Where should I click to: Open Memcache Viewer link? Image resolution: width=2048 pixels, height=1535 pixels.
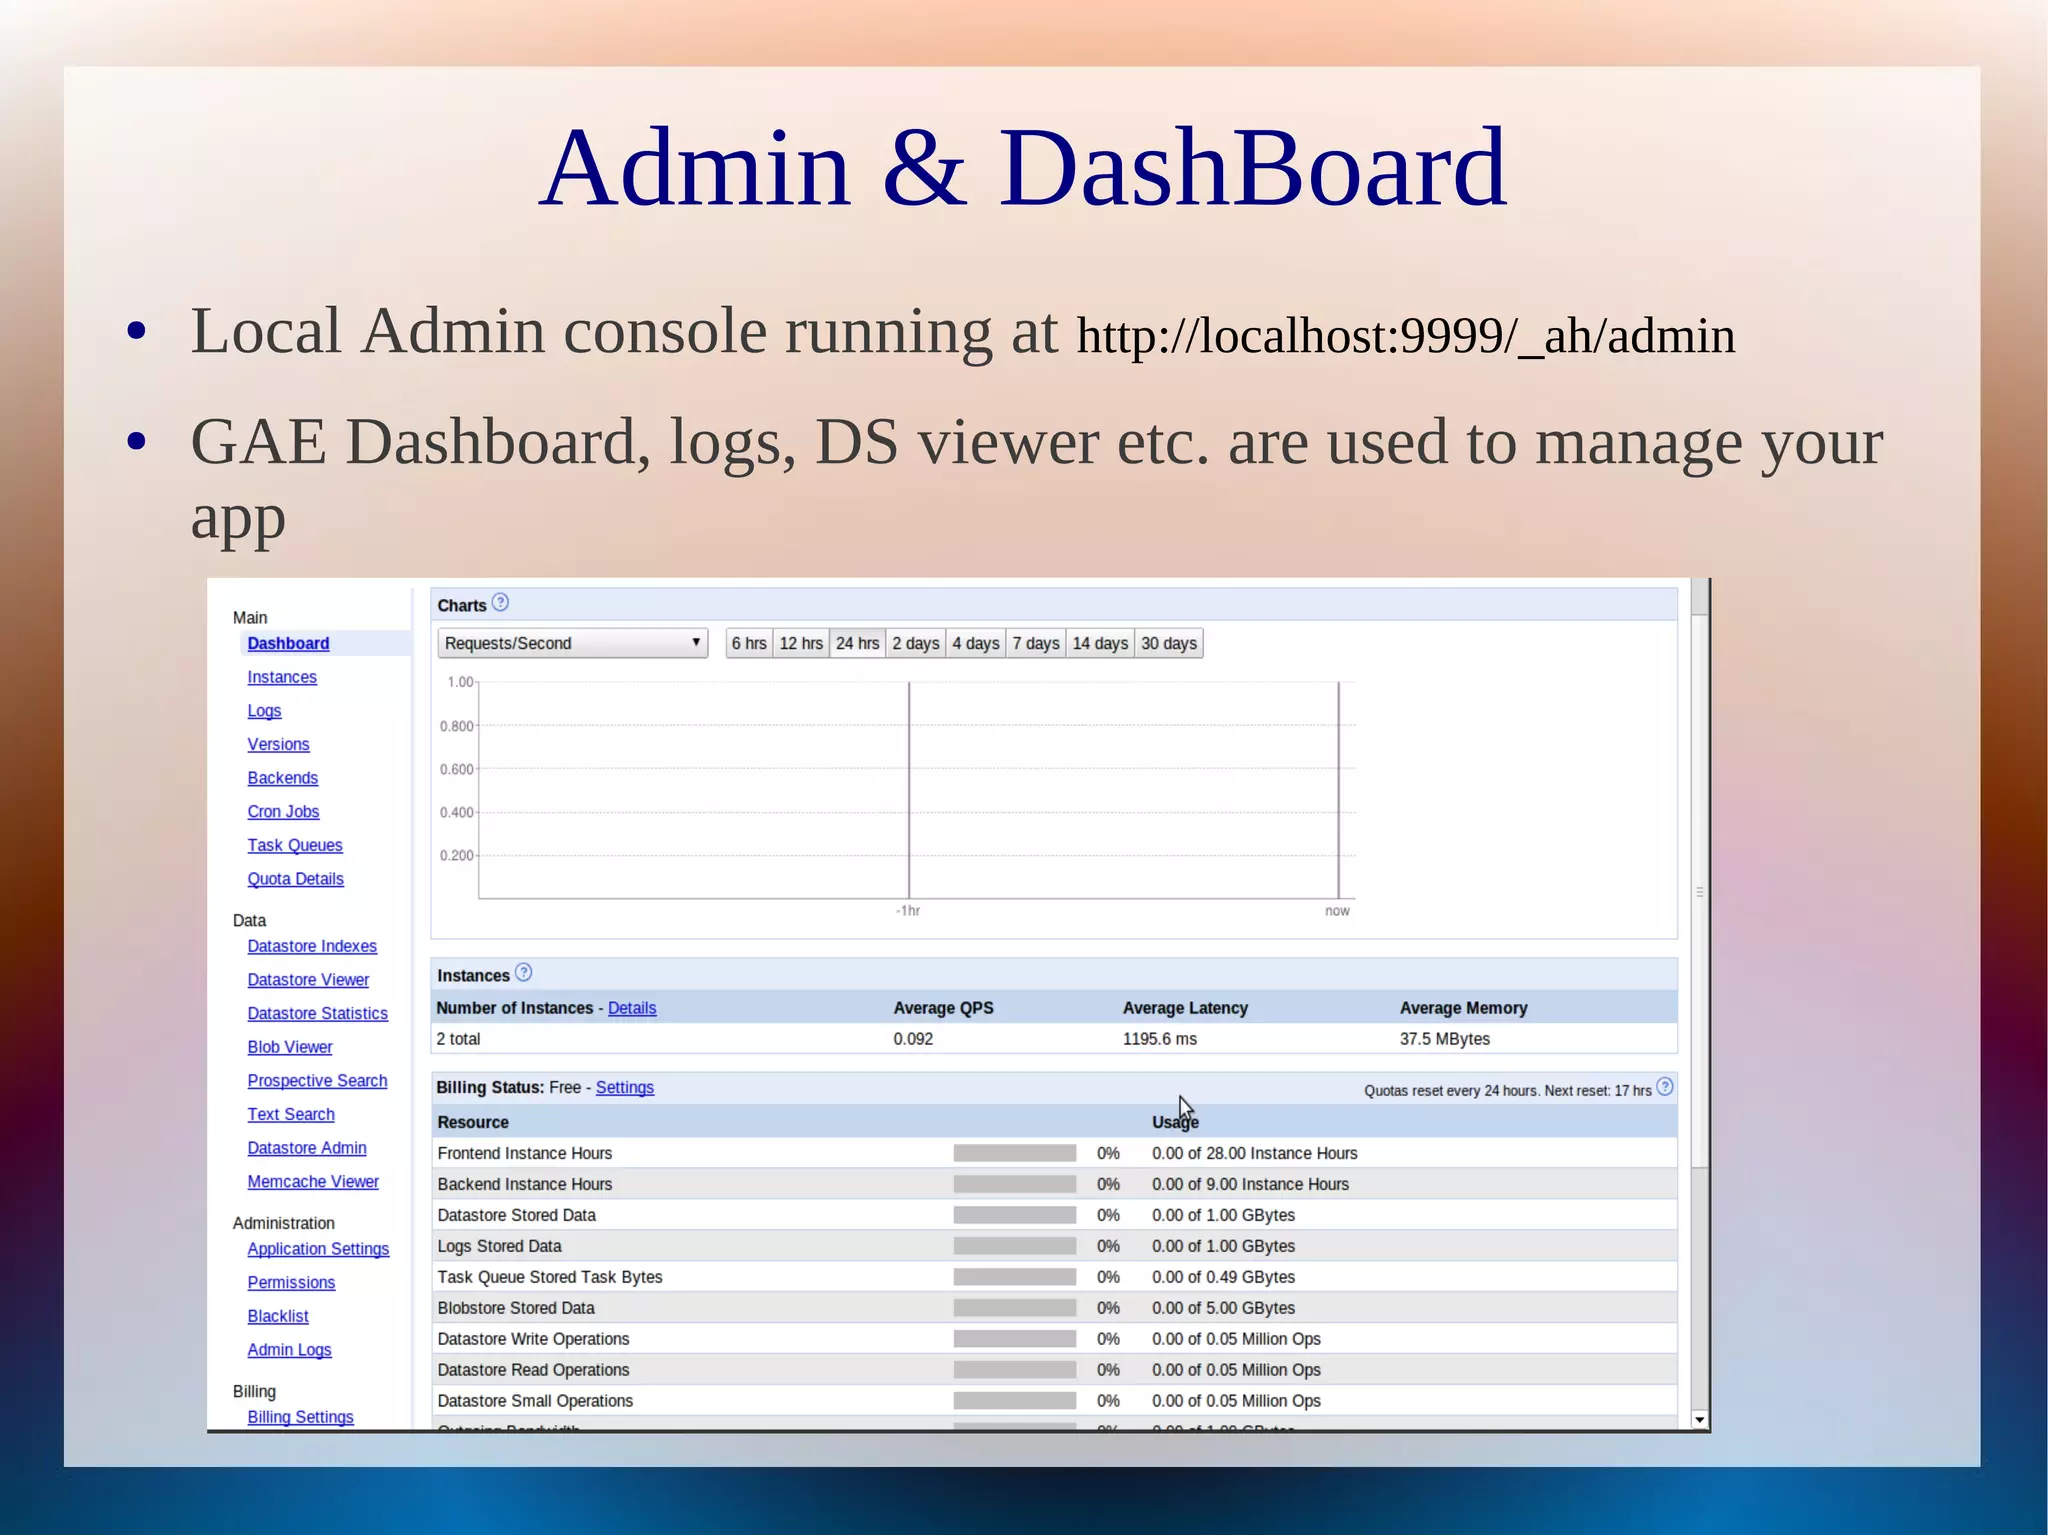coord(313,1182)
